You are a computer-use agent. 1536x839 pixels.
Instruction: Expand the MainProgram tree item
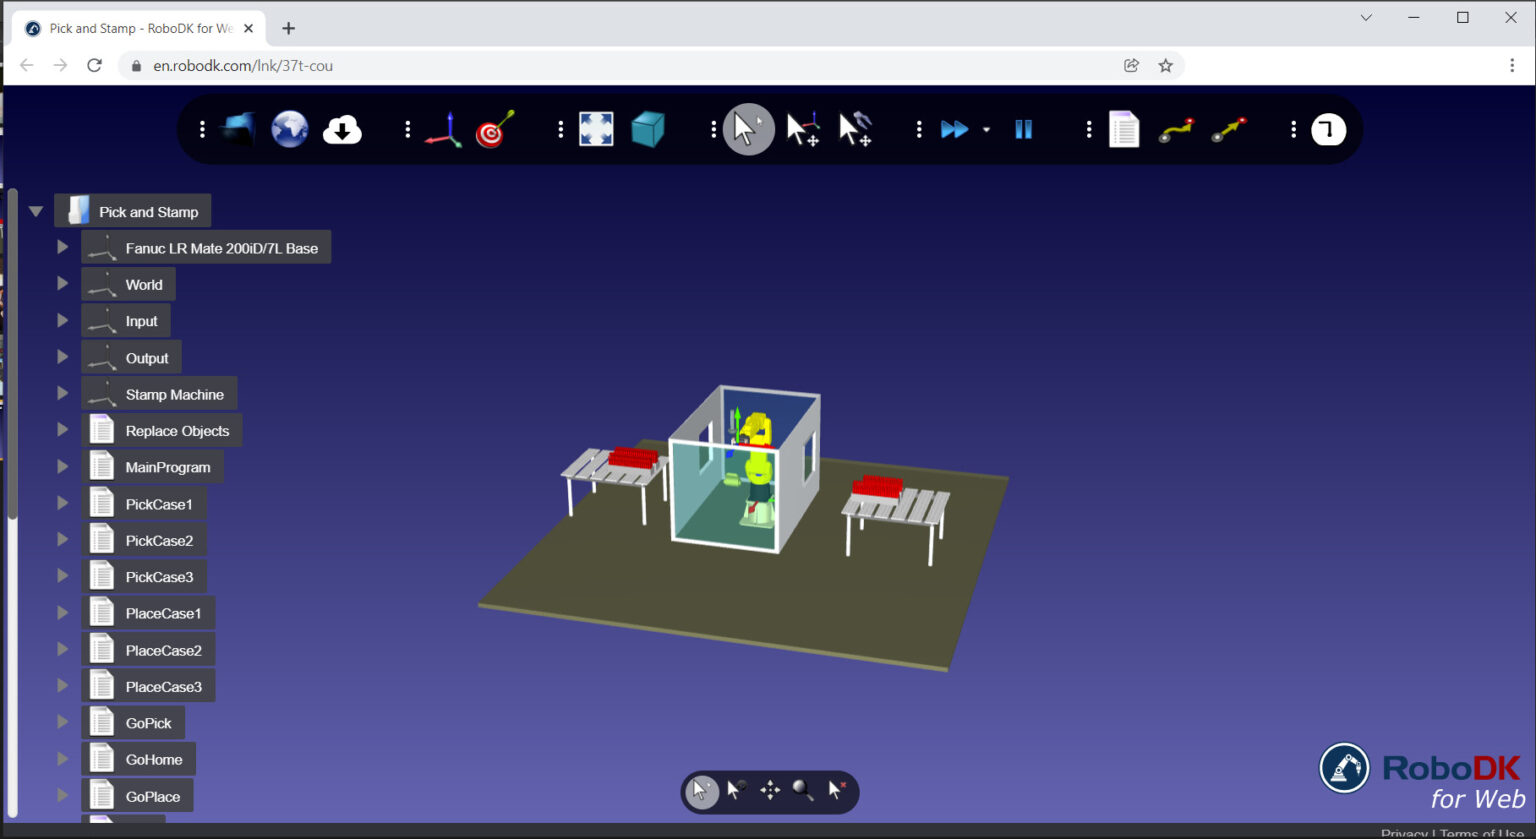tap(62, 466)
